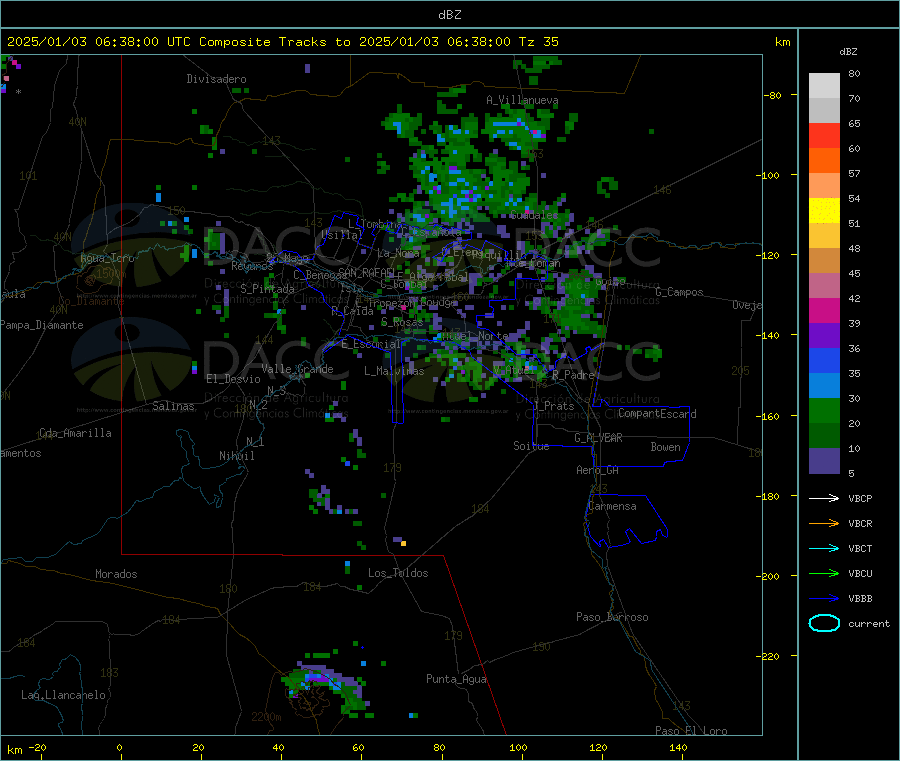
Task: Click the dBZ title at top center
Action: coord(449,15)
